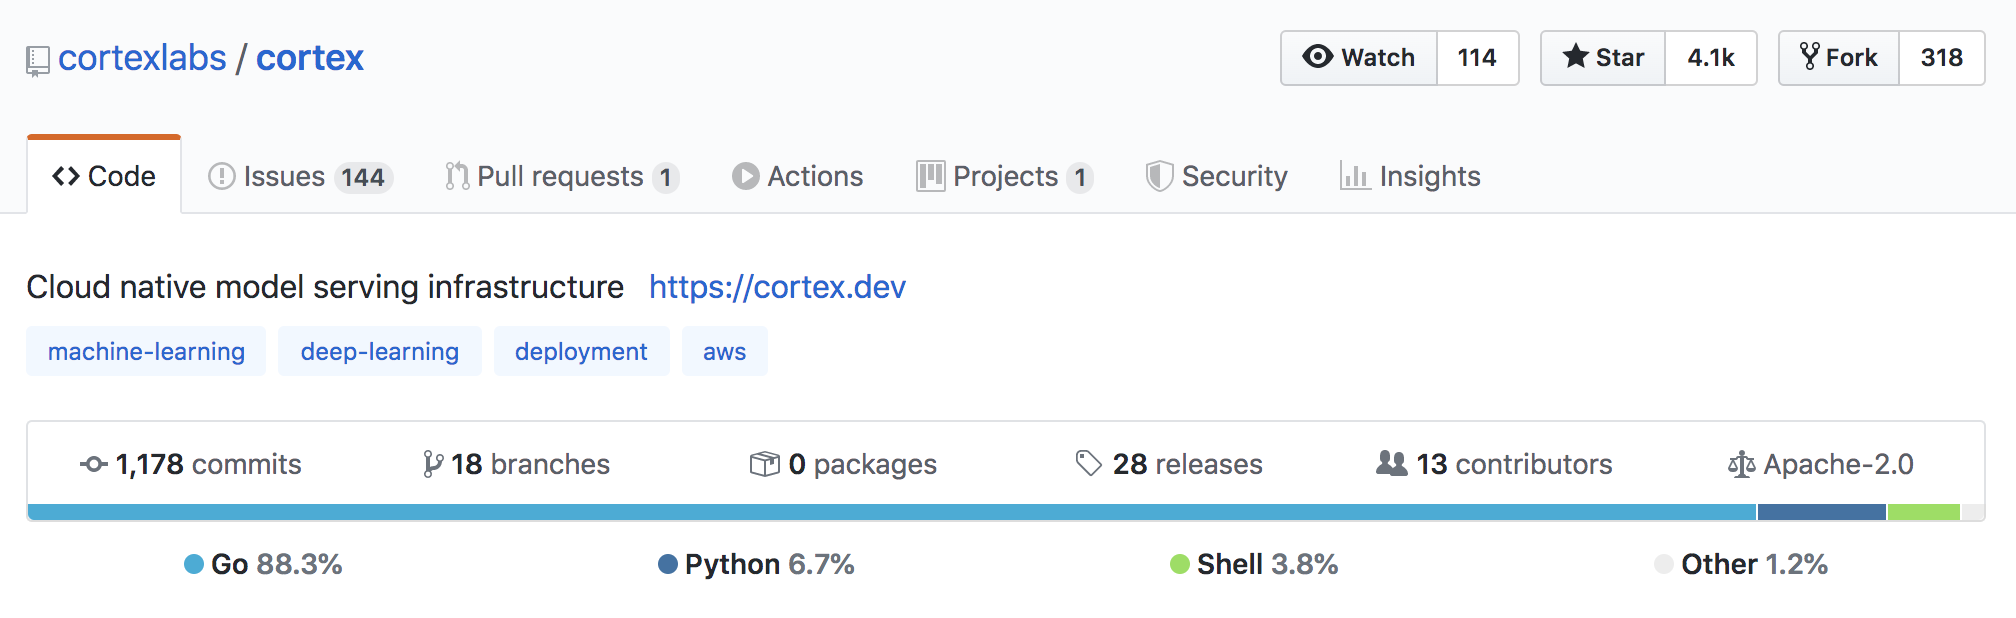View the 28 releases
2016x618 pixels.
[x=1169, y=464]
